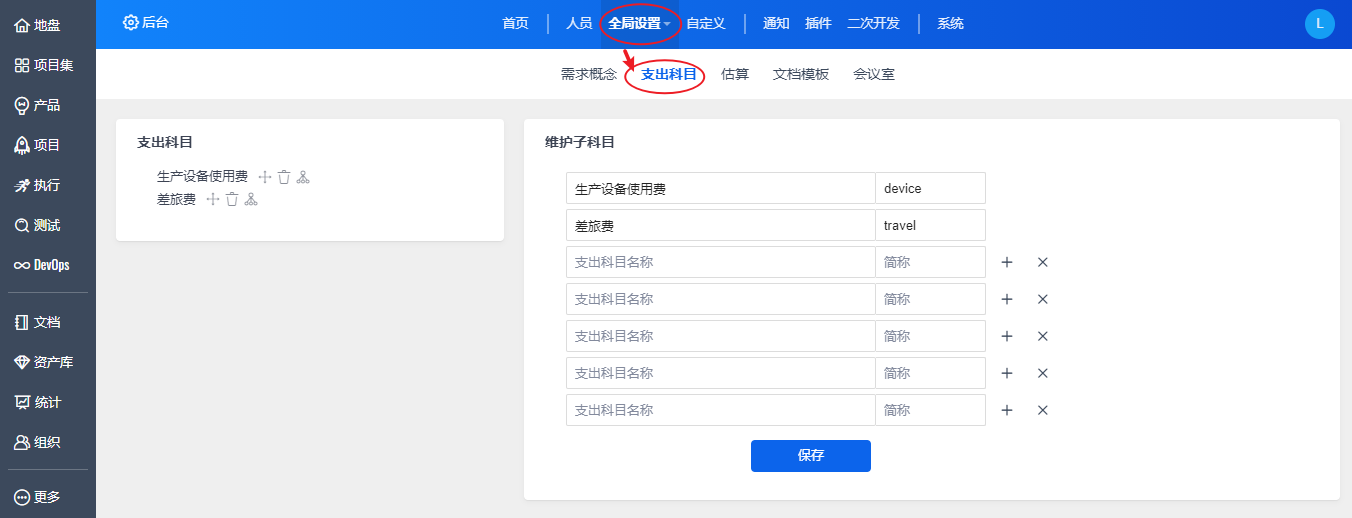Focus last empty 支出科目名称 field
1352x518 pixels.
pos(720,410)
